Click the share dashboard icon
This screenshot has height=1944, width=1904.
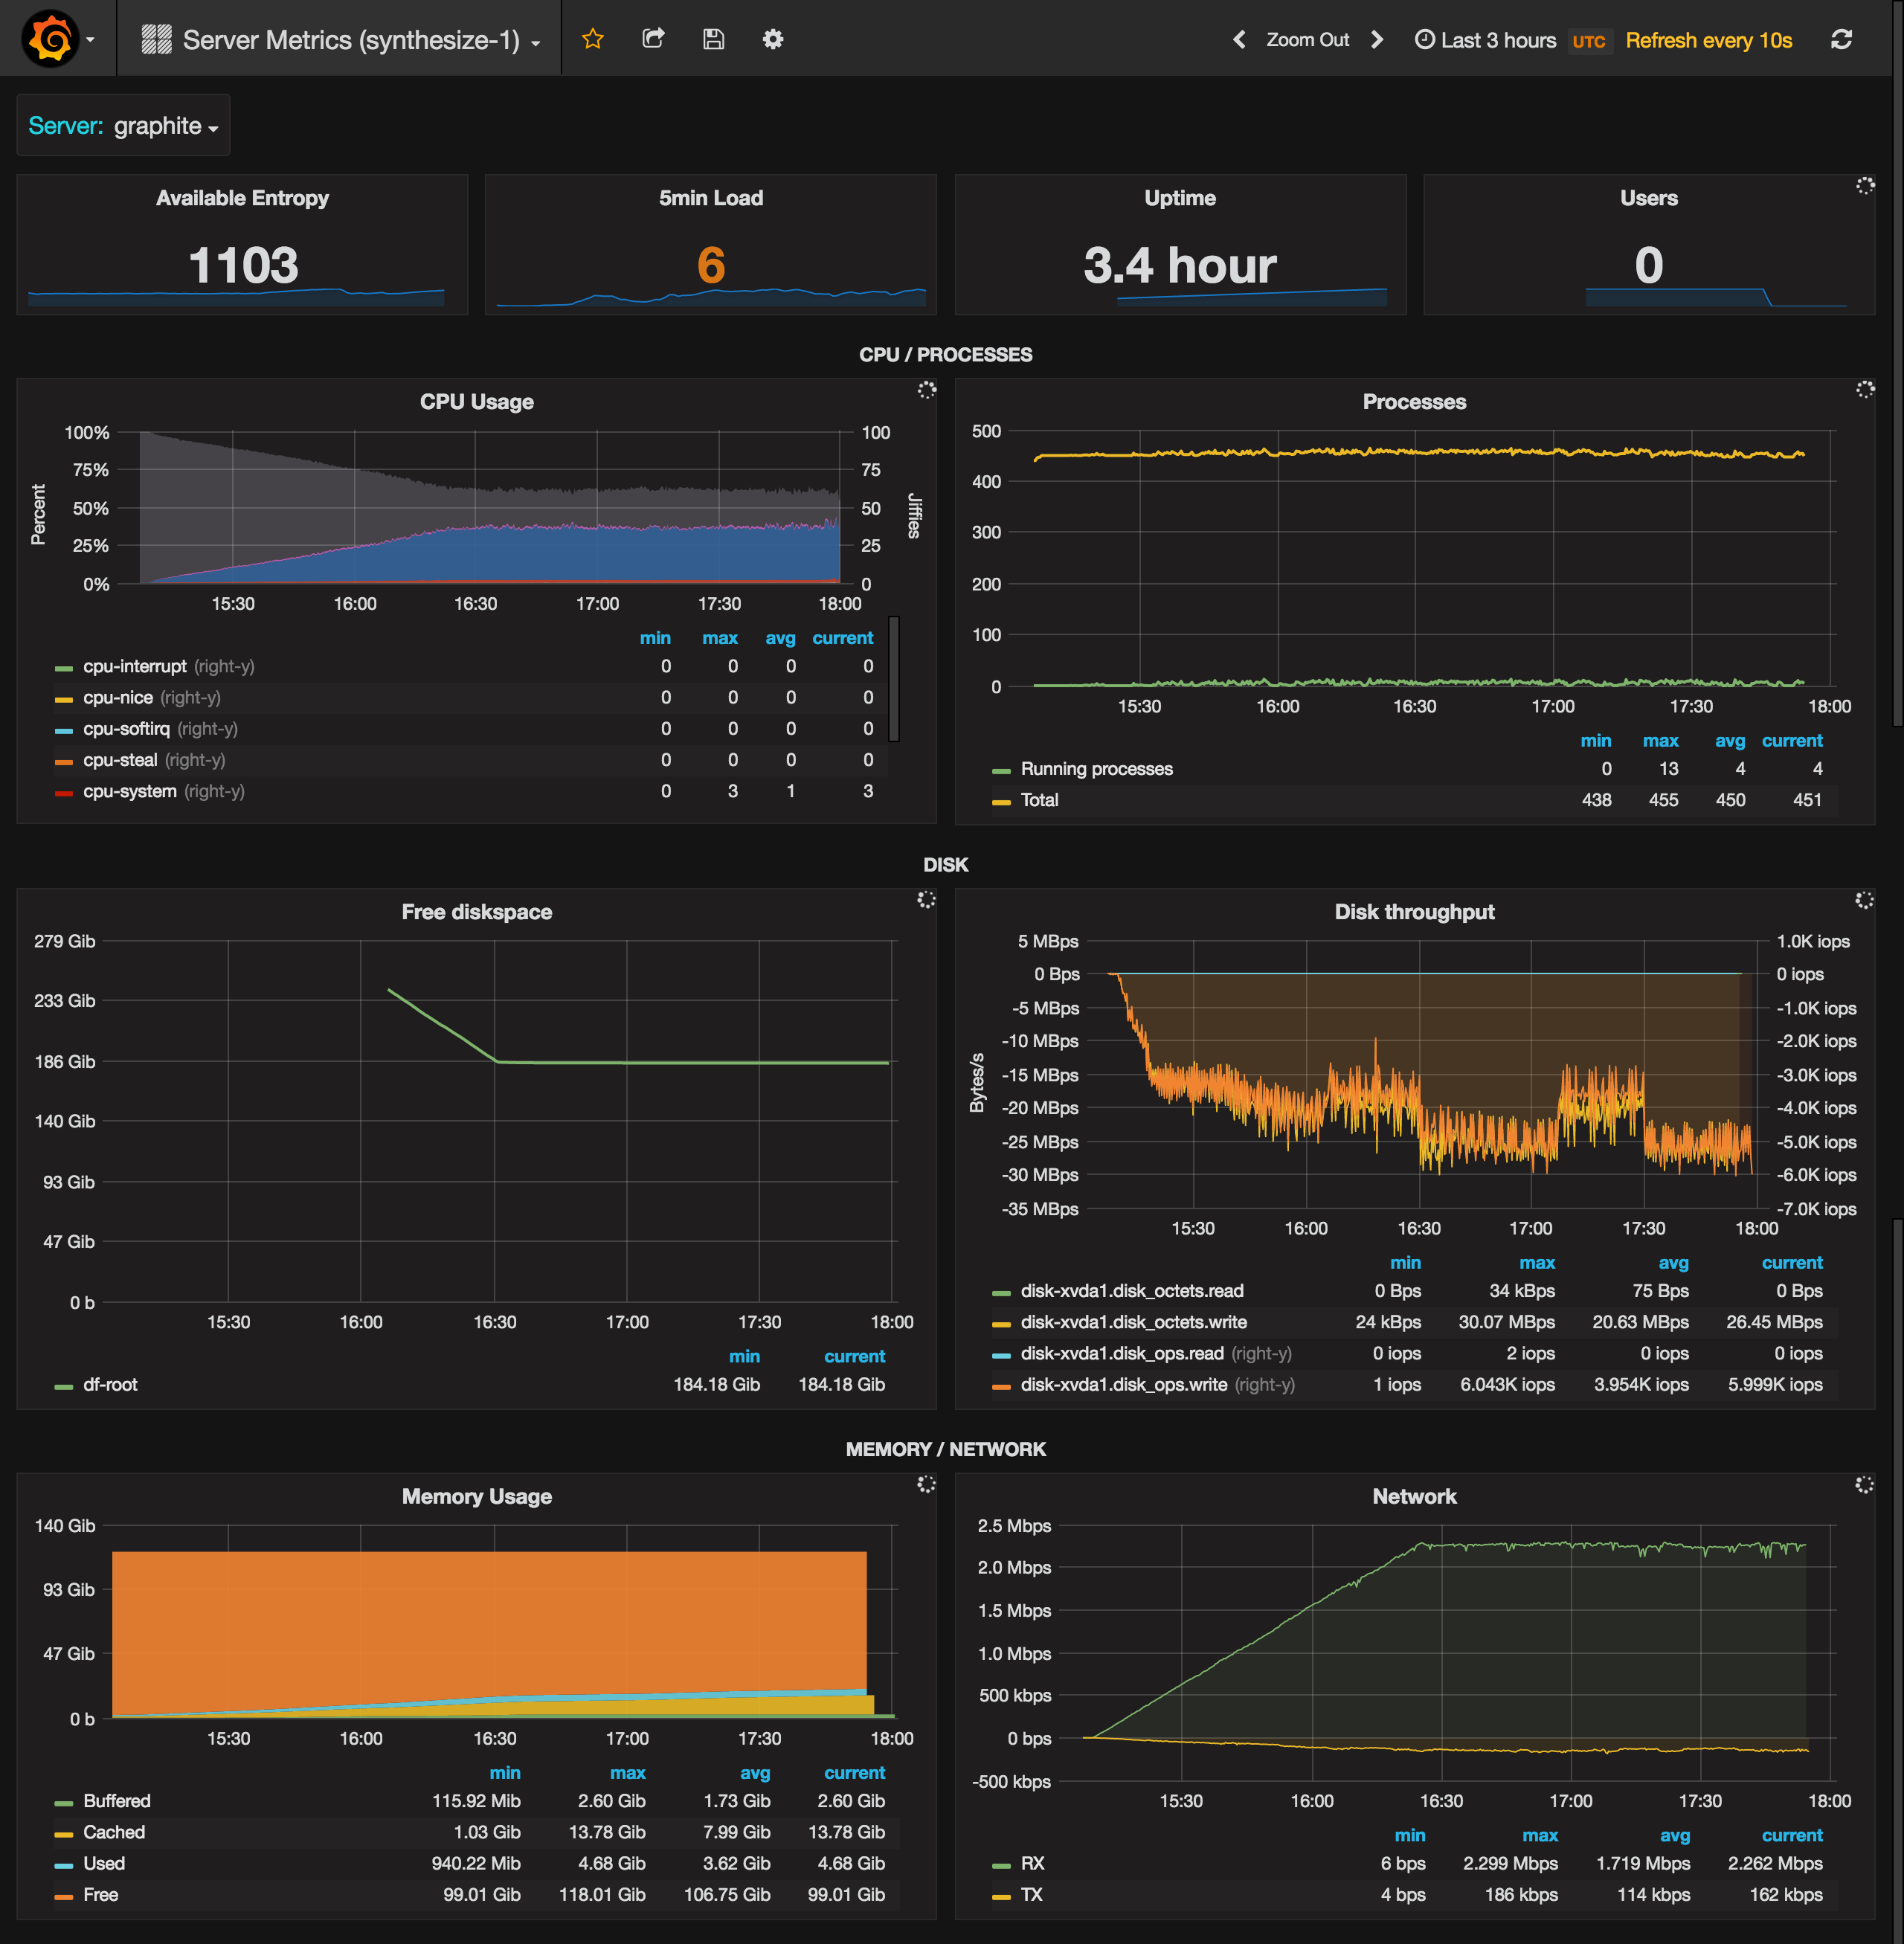tap(653, 40)
